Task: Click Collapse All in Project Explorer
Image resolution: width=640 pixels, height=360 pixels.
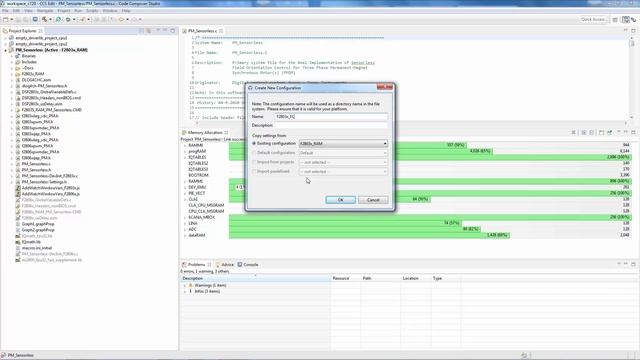Action: click(x=141, y=31)
